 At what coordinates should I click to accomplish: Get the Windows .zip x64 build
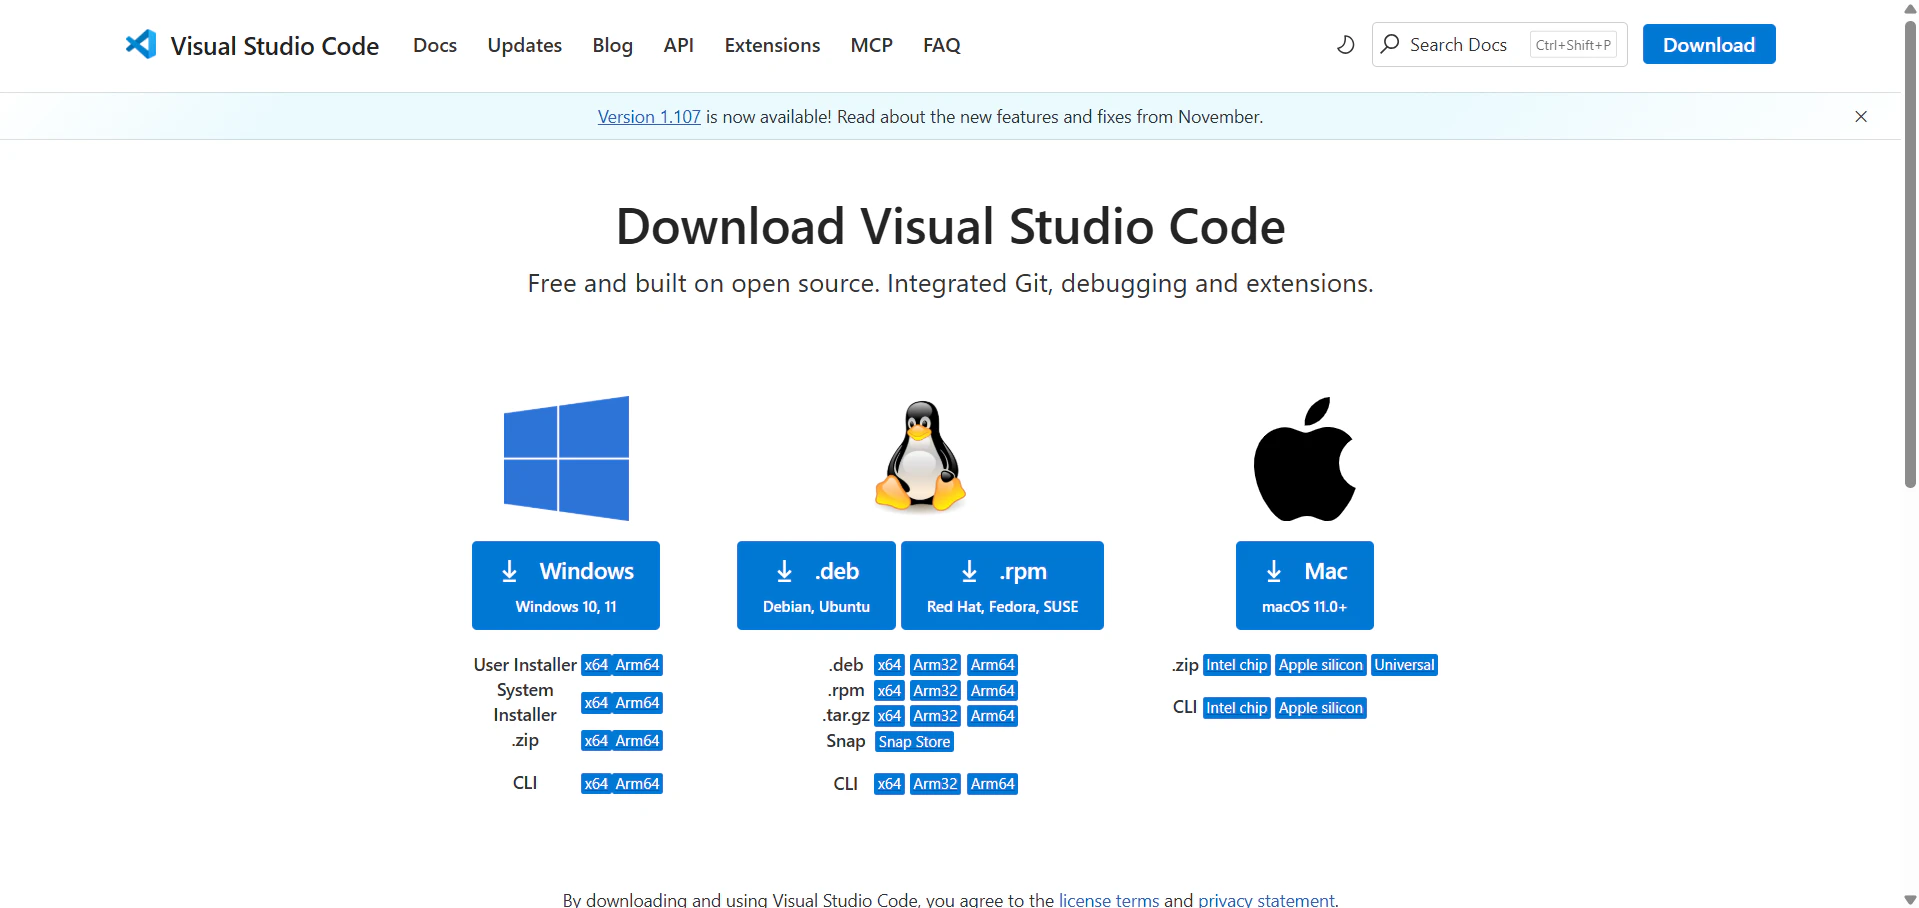click(596, 741)
